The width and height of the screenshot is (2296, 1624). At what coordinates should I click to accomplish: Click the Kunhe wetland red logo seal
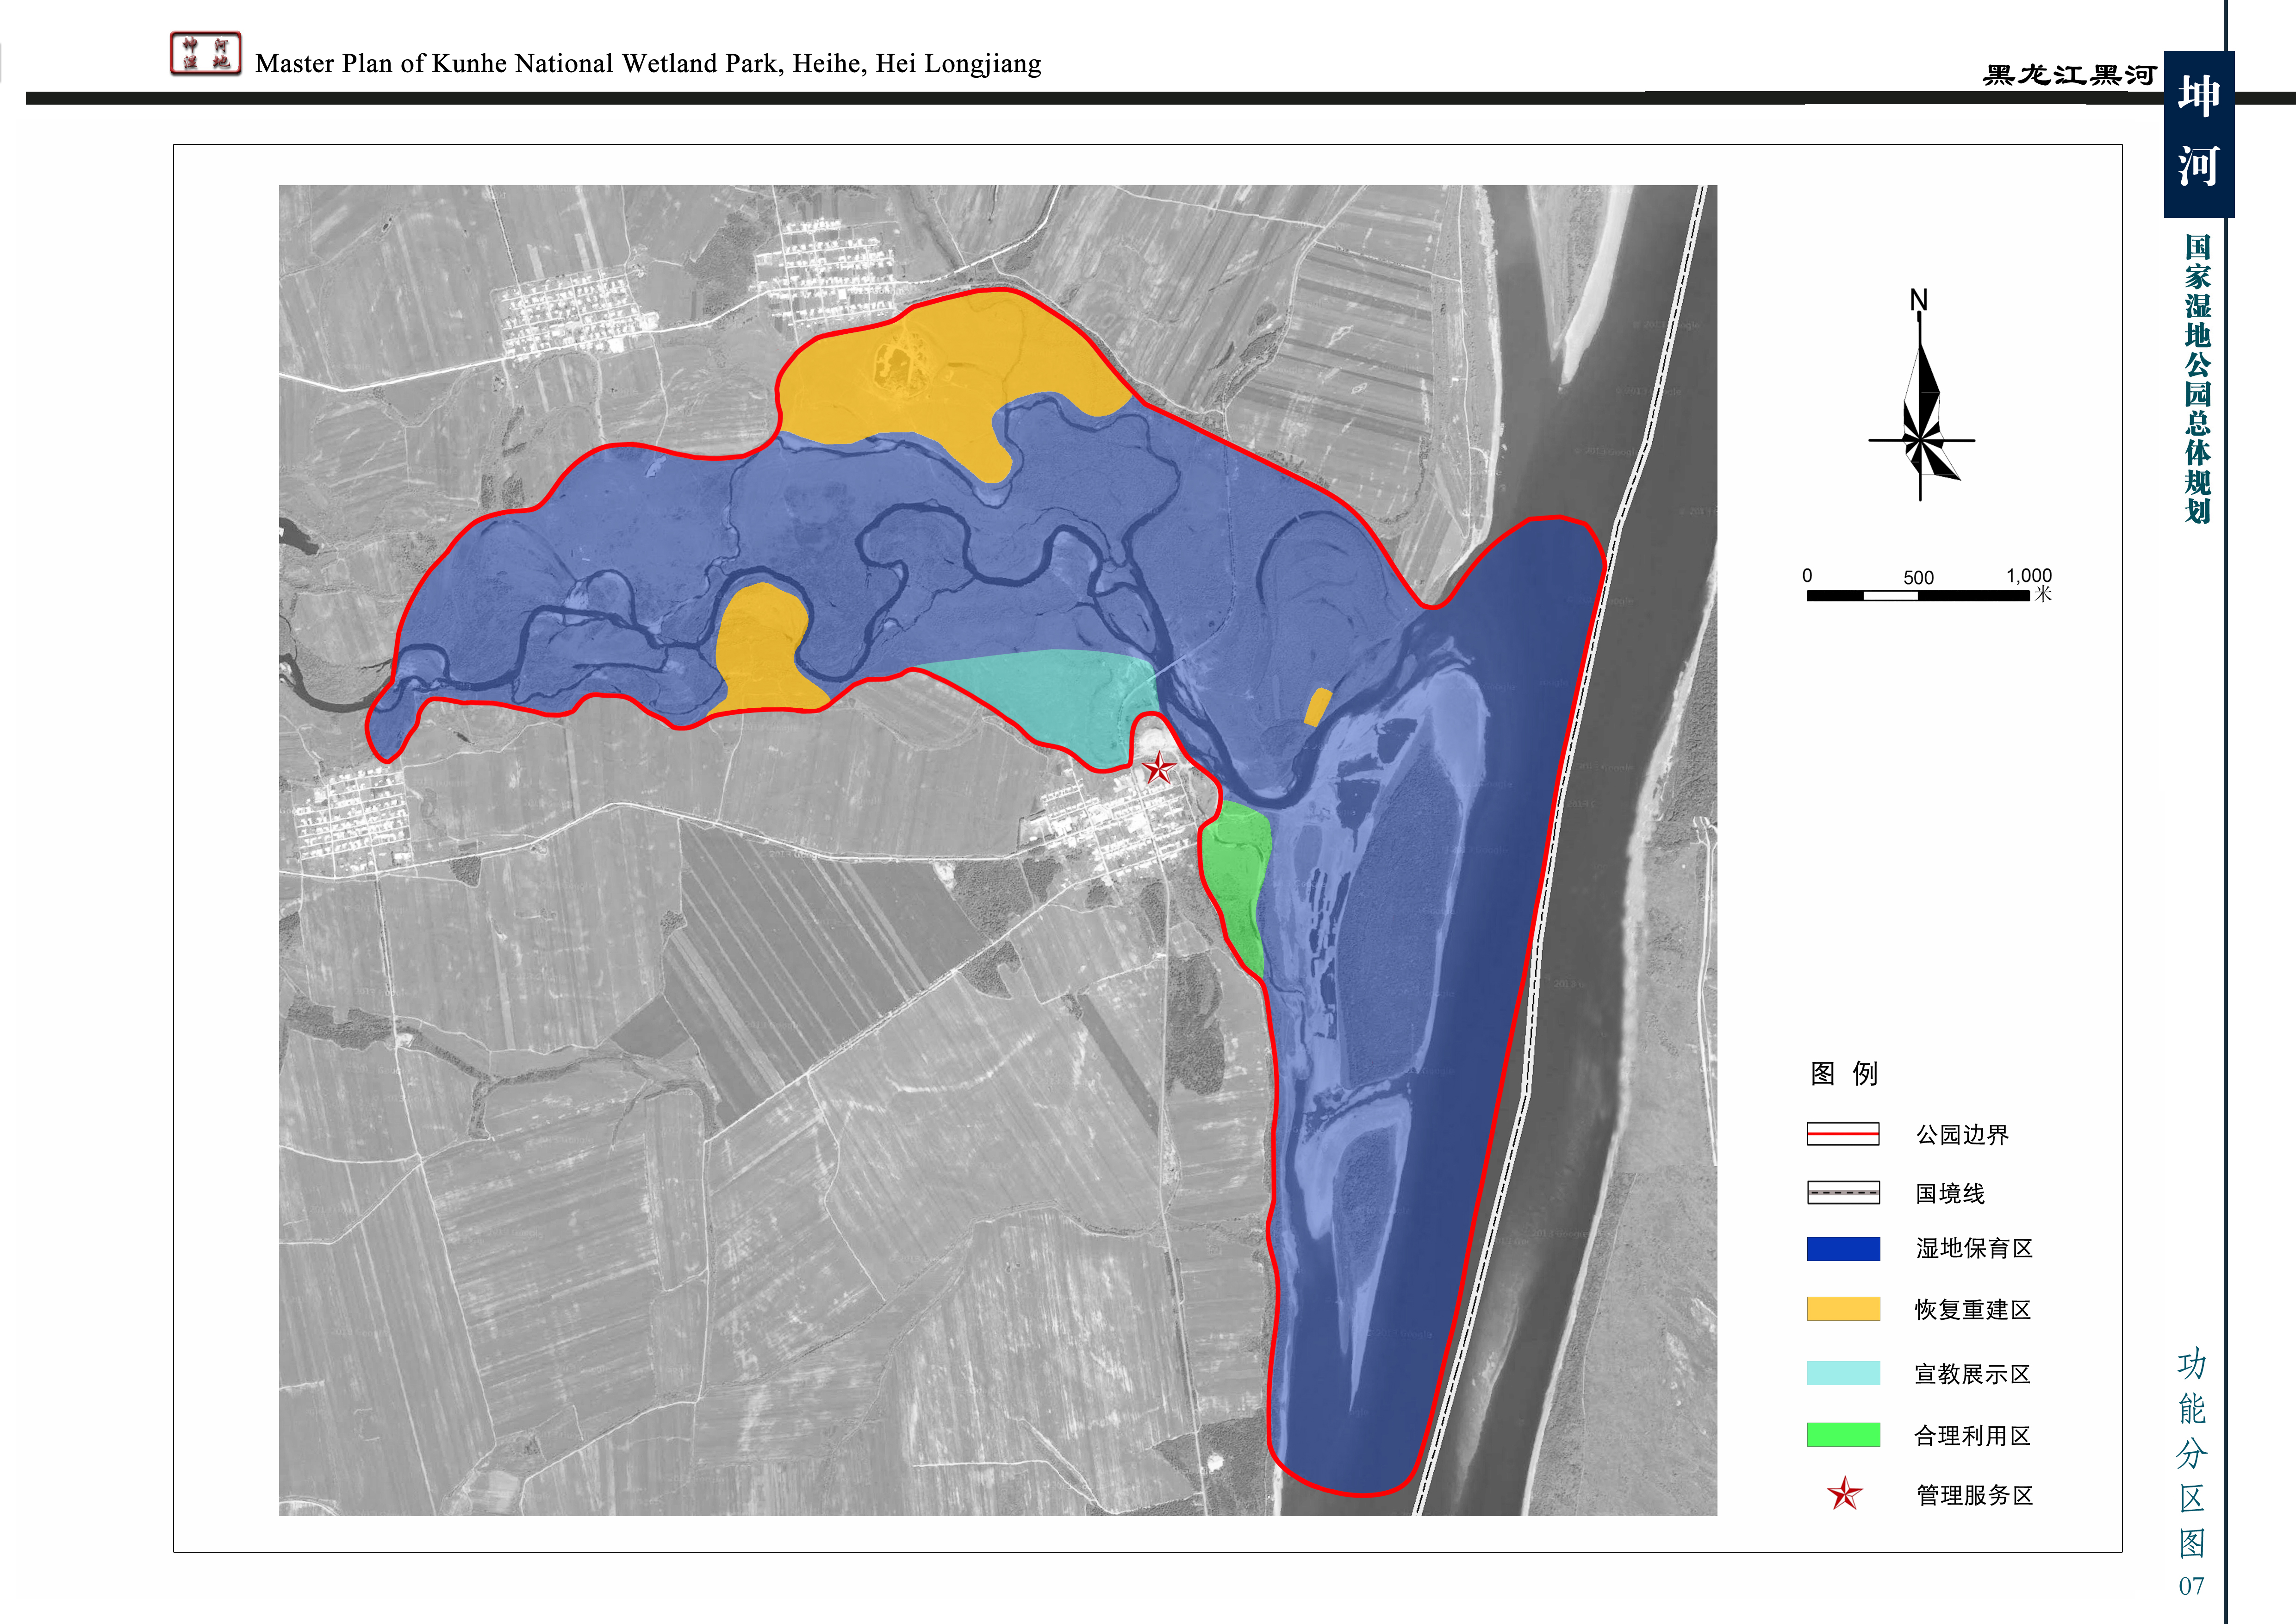pos(205,54)
